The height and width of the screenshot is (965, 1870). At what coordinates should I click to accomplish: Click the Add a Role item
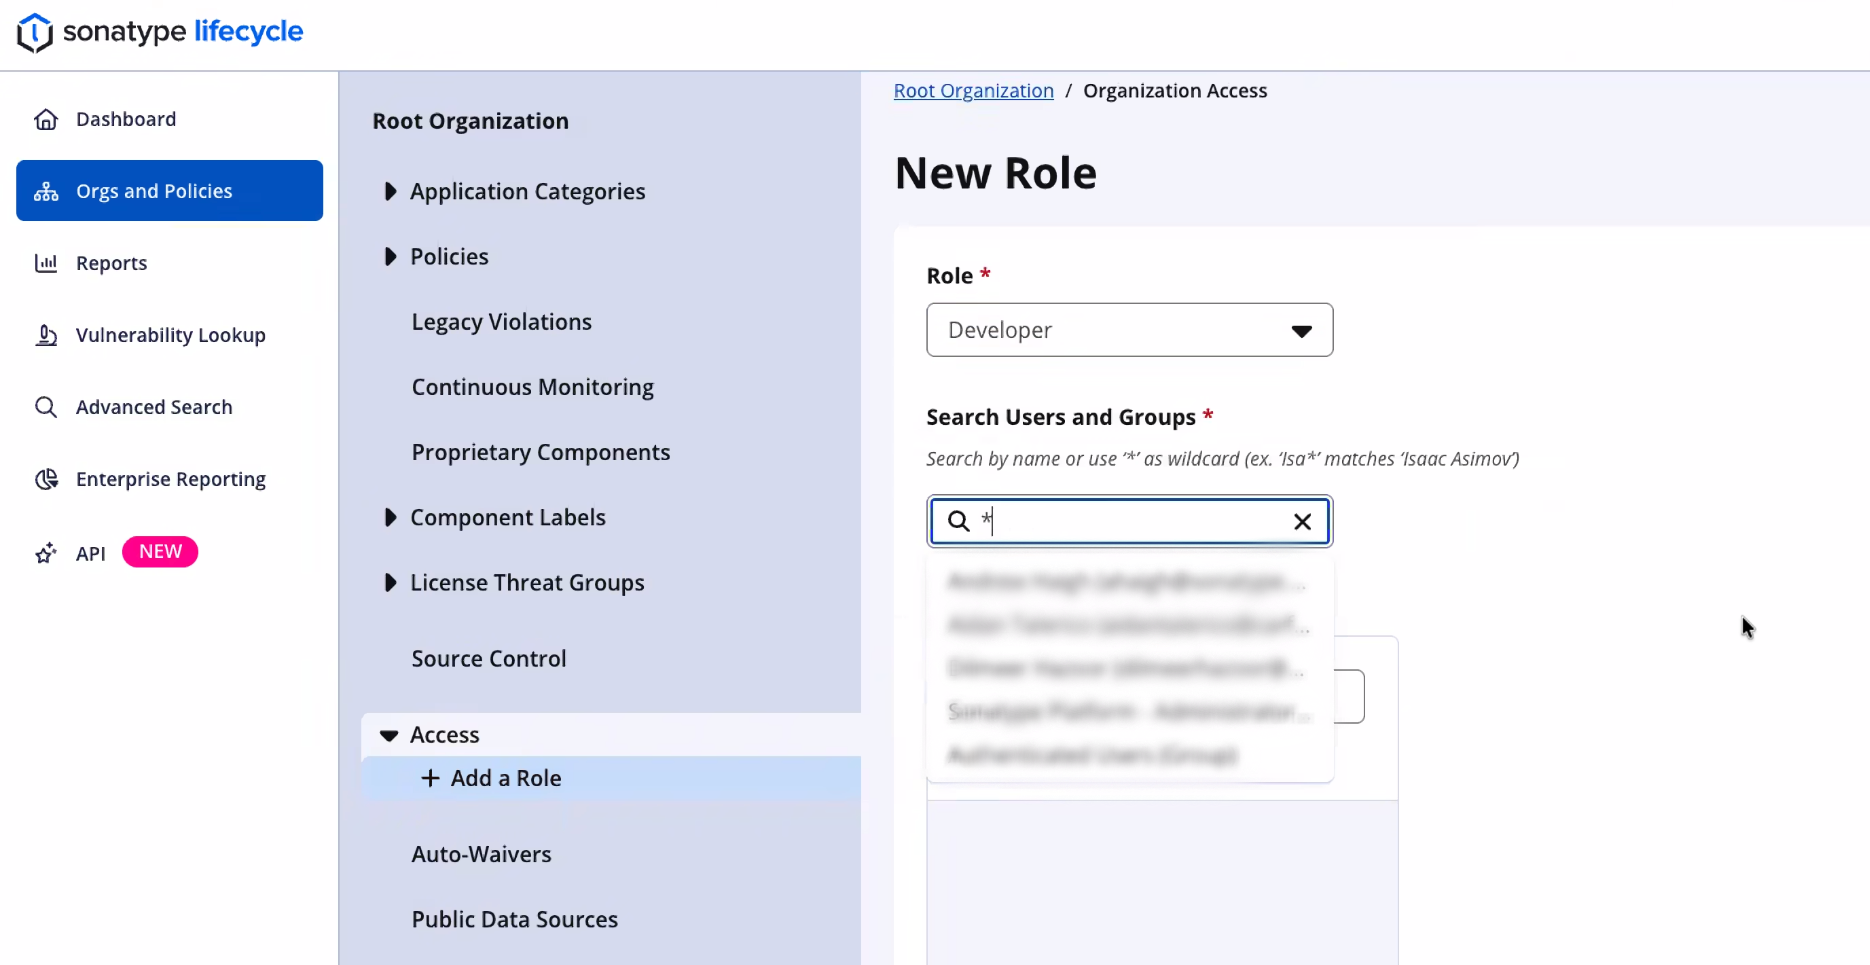pyautogui.click(x=611, y=778)
